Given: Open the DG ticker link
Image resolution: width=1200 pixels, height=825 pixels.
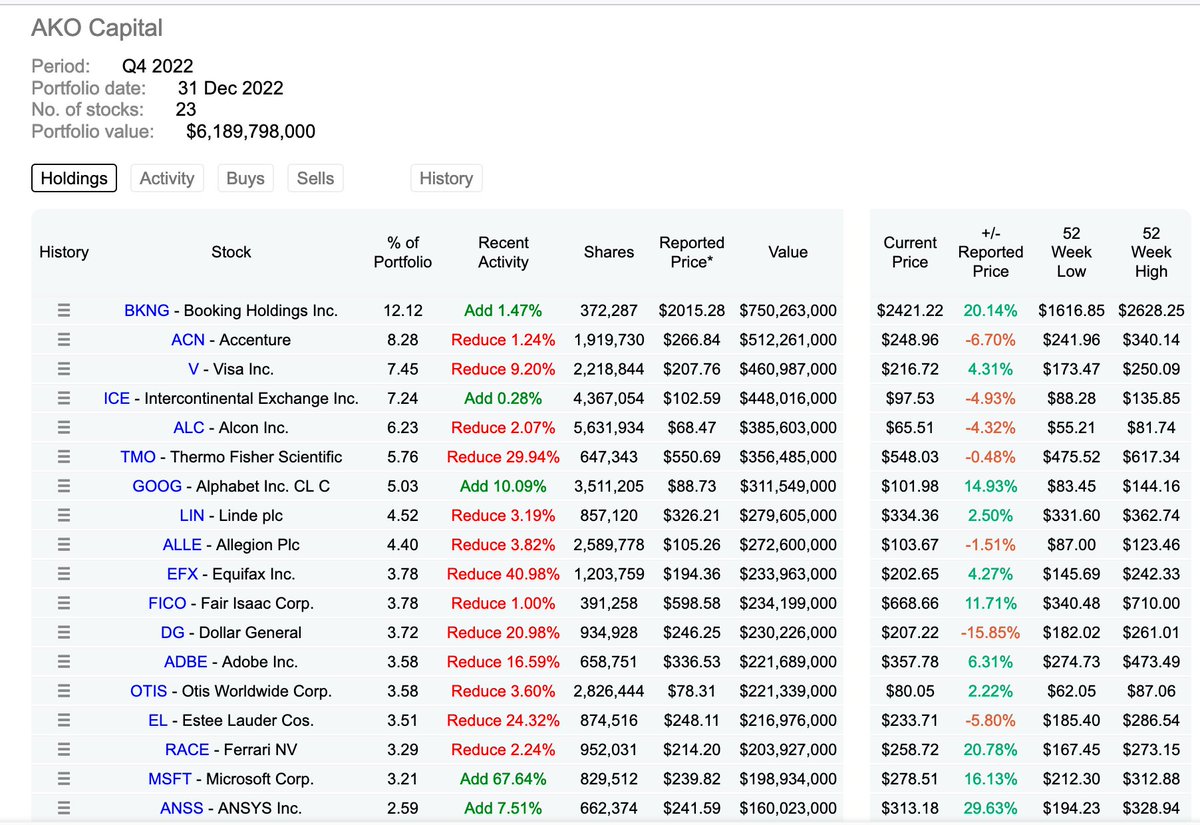Looking at the screenshot, I should click(172, 632).
